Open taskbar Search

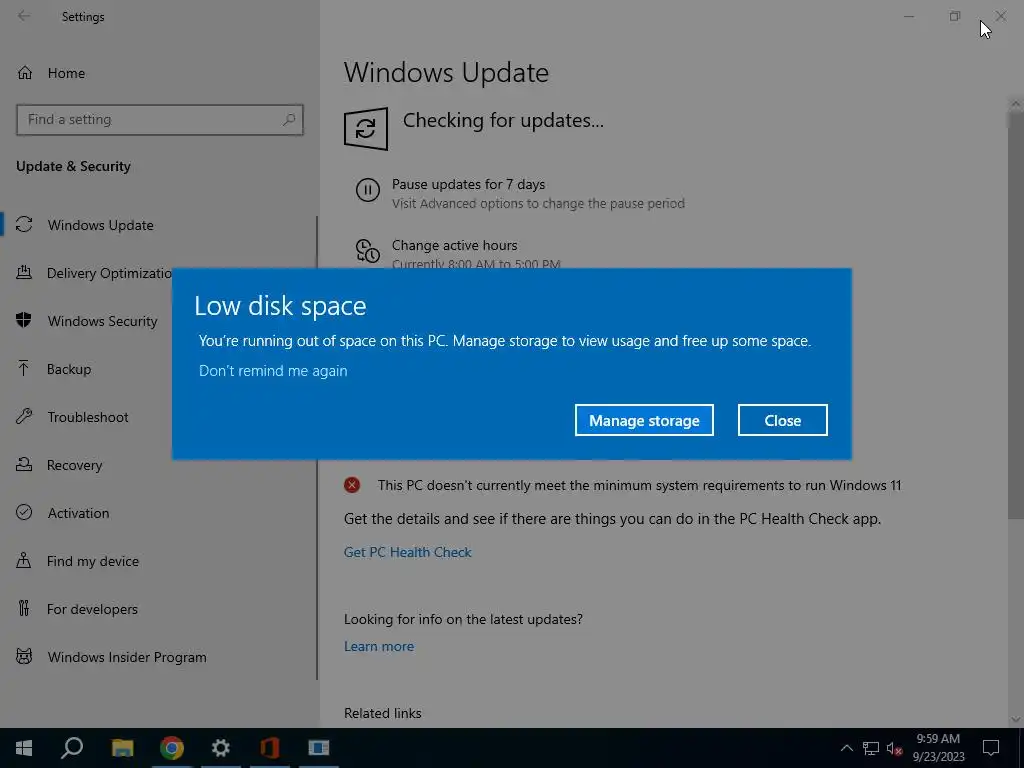(x=72, y=748)
